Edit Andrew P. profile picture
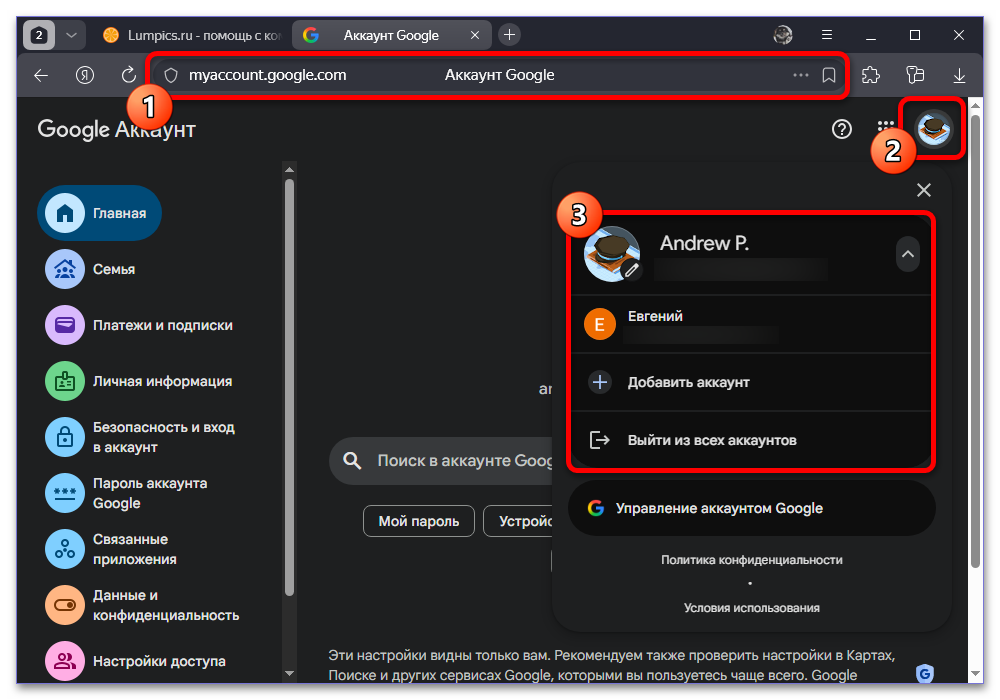Screen dimensions: 1000x700 (631, 270)
